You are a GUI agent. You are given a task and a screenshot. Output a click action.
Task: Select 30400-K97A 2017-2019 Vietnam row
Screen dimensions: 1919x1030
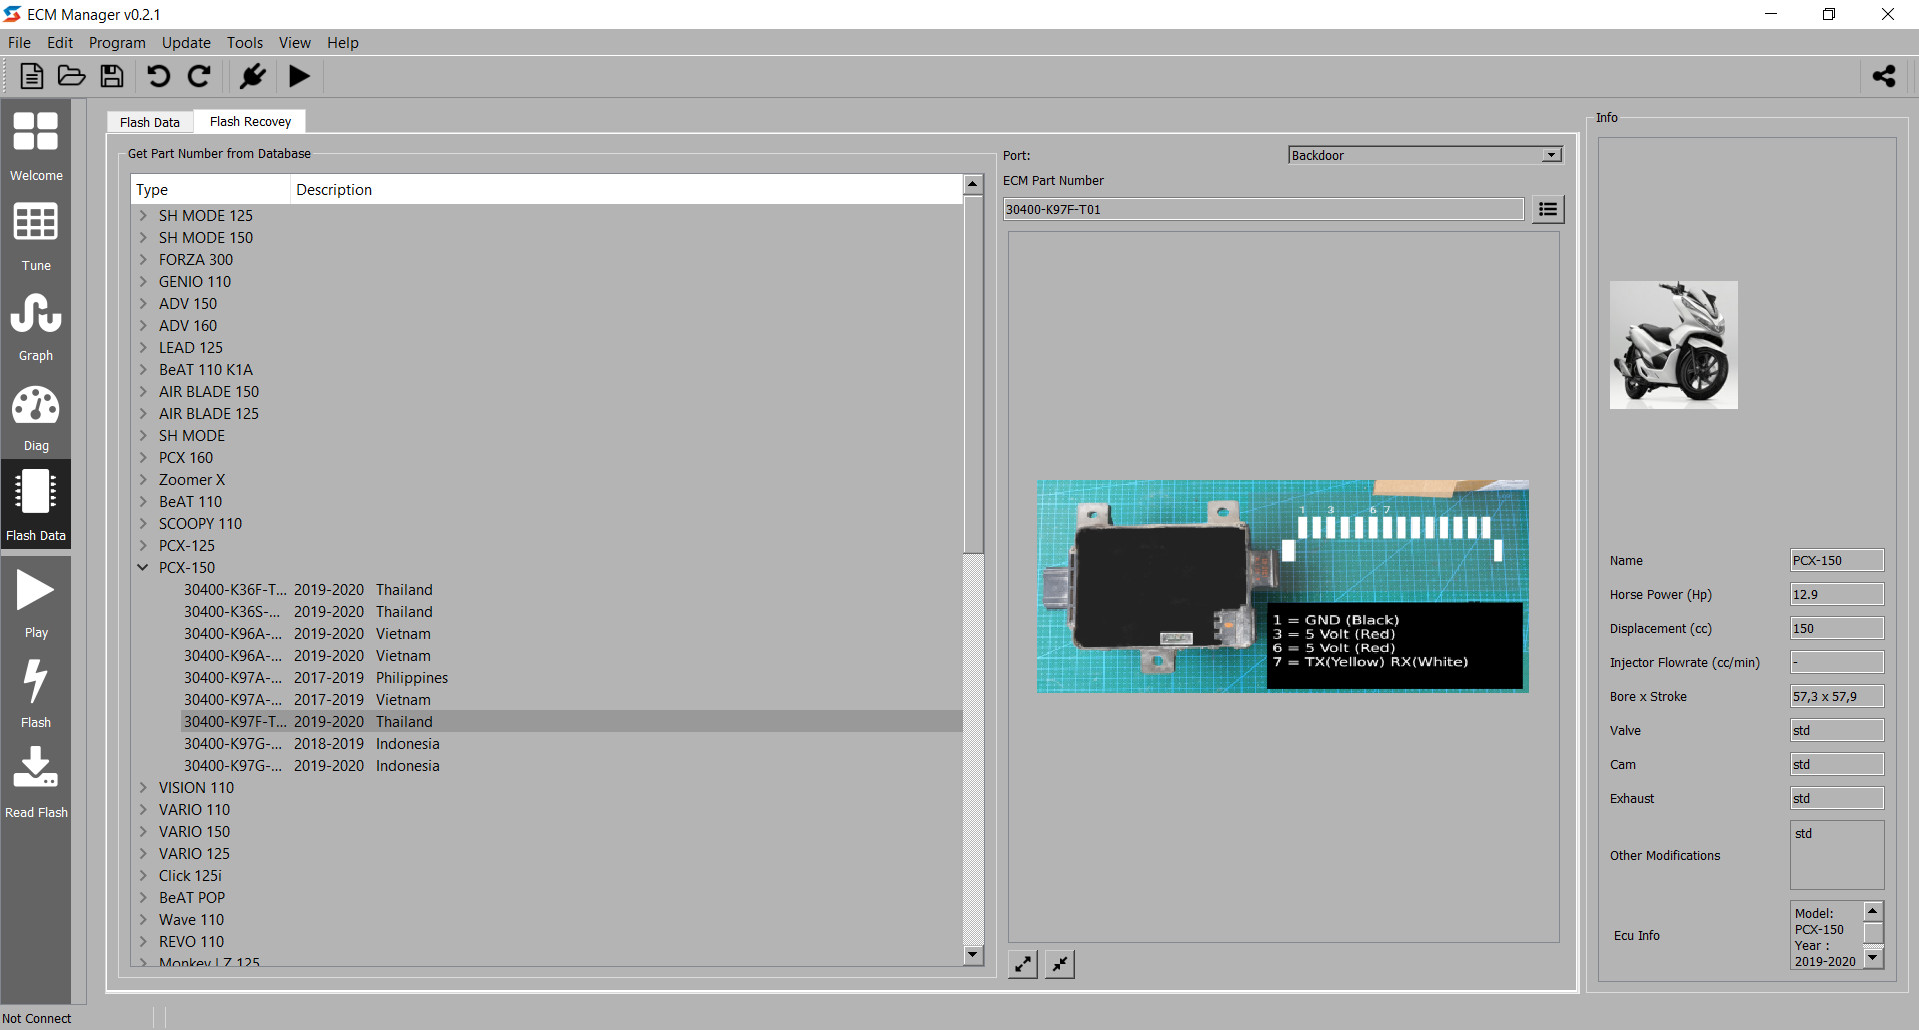[x=571, y=700]
